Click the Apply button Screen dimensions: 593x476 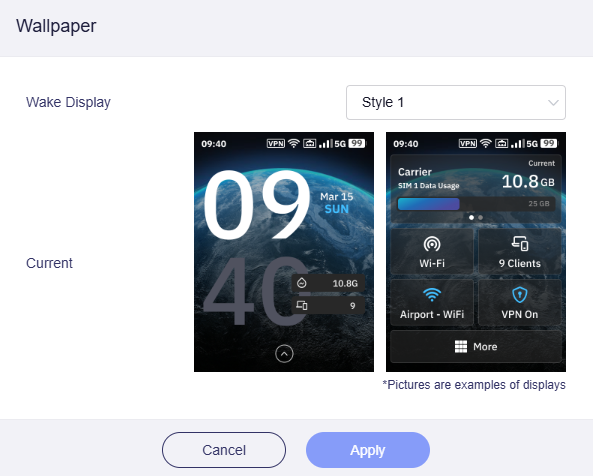[x=368, y=450]
